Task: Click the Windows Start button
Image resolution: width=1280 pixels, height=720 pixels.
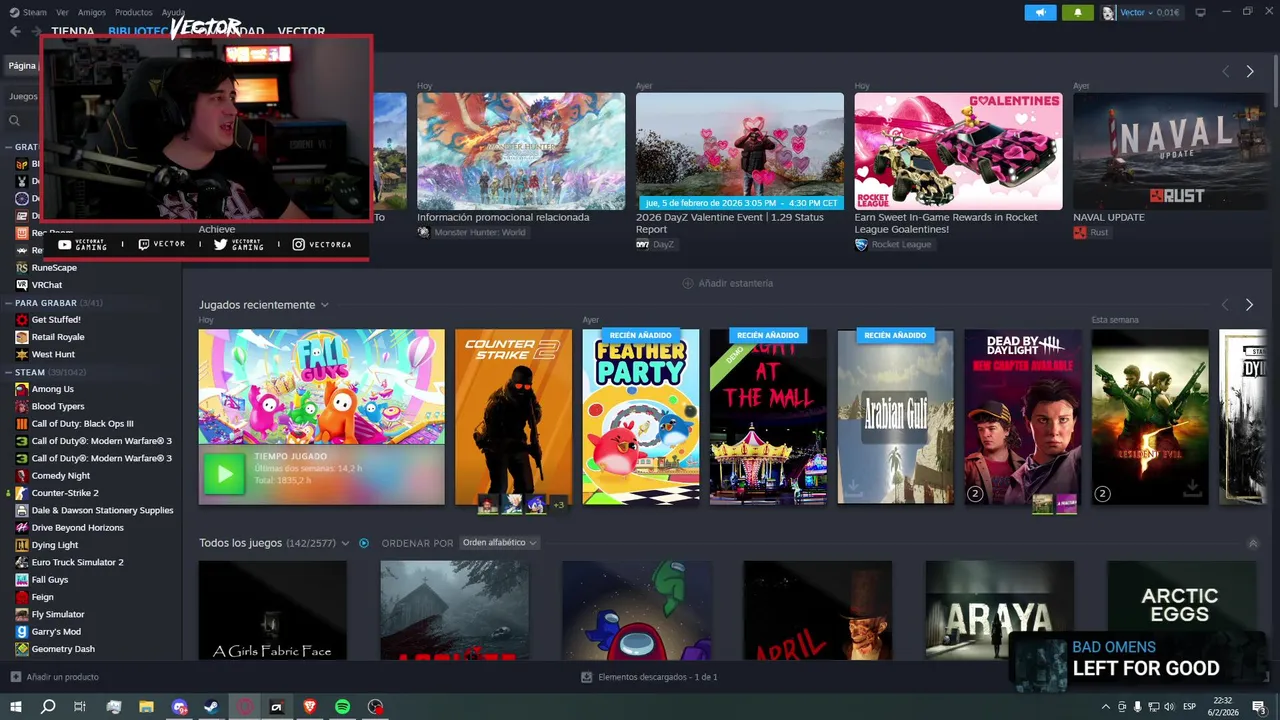Action: pyautogui.click(x=15, y=707)
